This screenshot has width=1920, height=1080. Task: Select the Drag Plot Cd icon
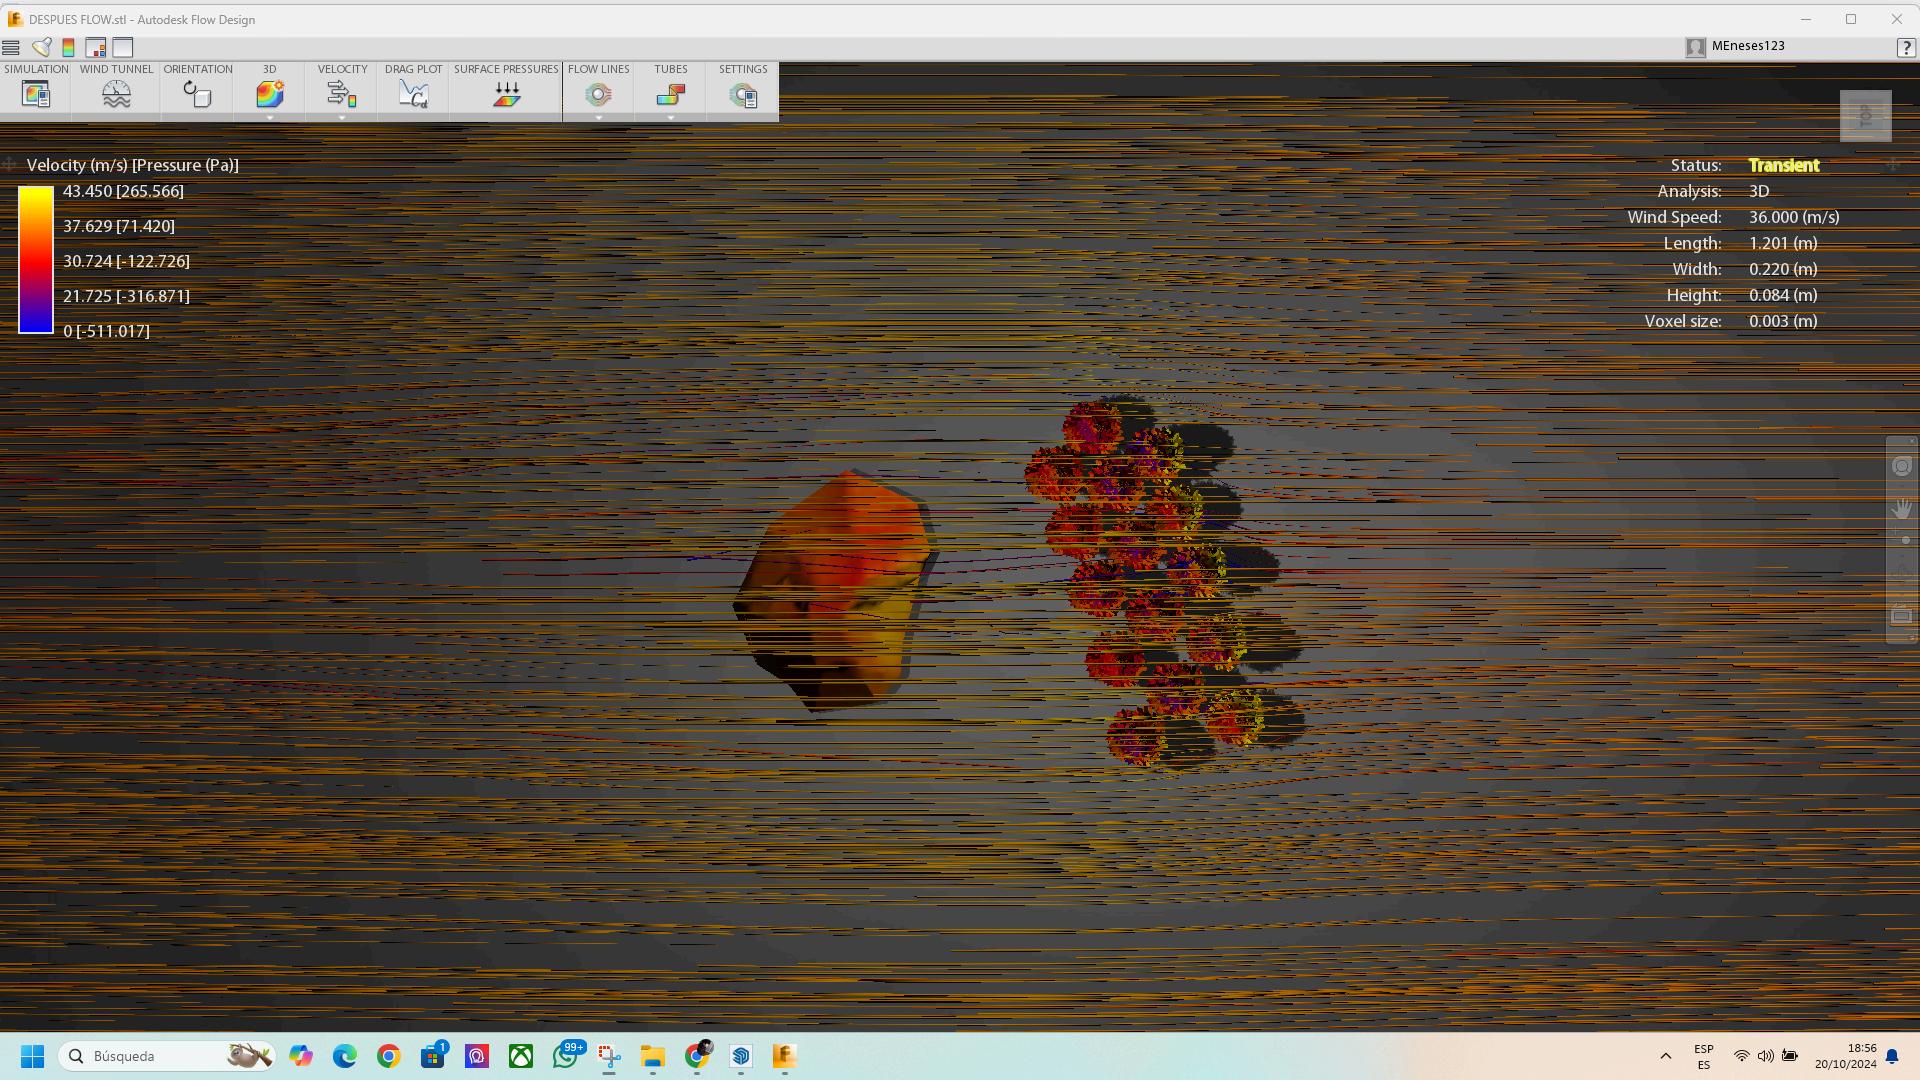click(413, 94)
